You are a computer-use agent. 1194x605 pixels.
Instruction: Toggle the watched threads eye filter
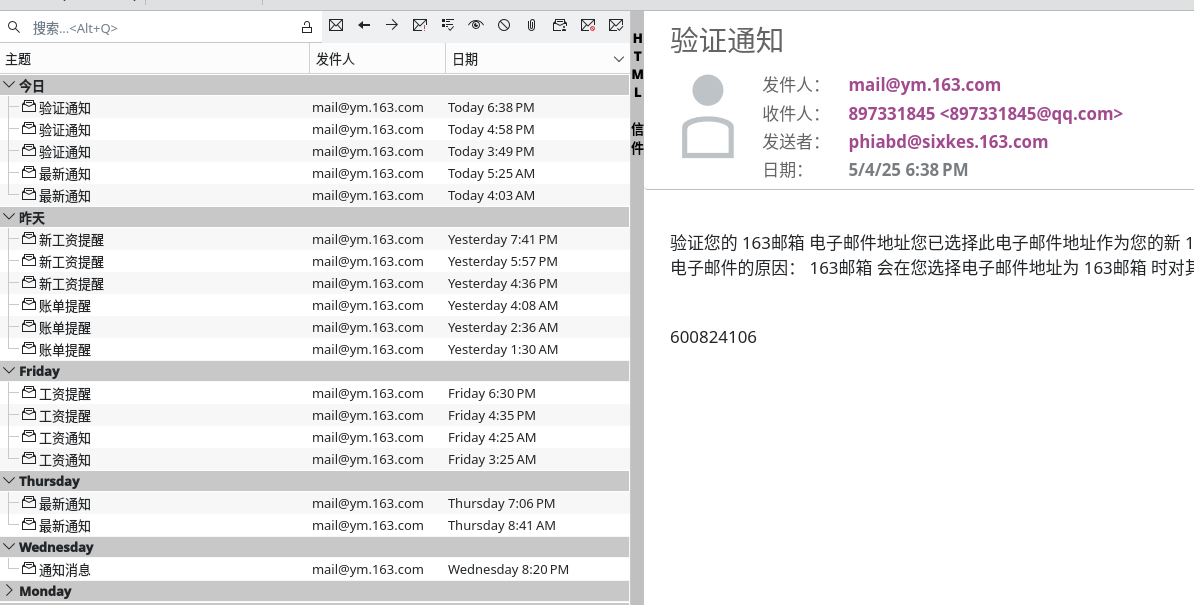[476, 25]
